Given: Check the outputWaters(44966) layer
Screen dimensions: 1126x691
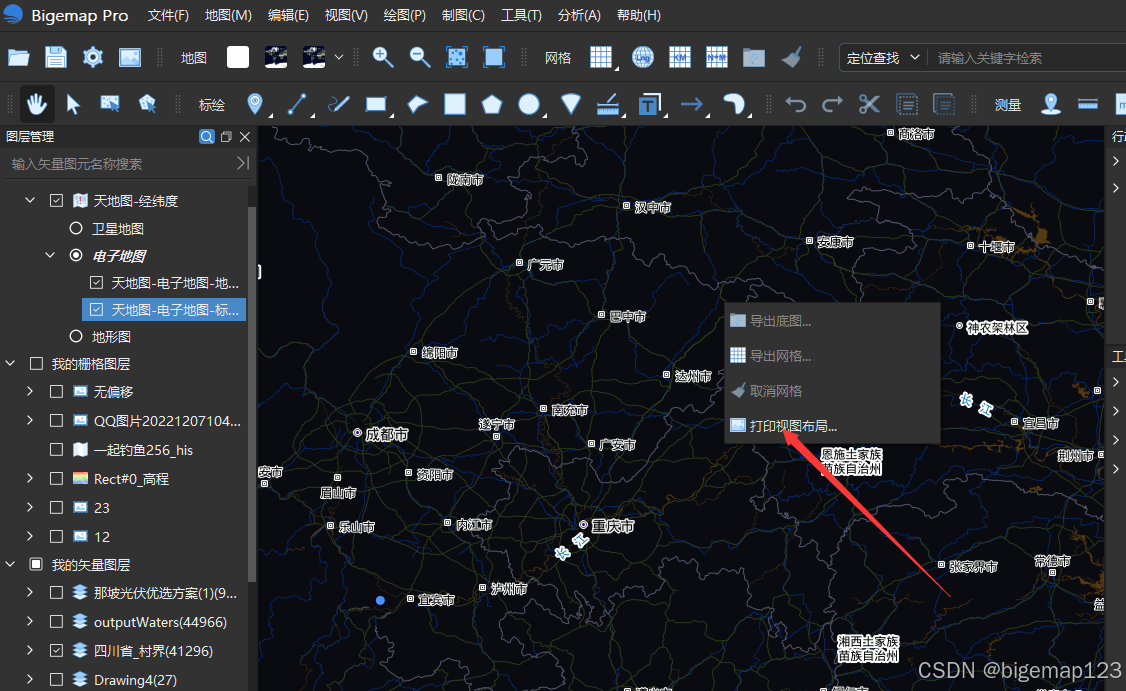Looking at the screenshot, I should (x=56, y=621).
